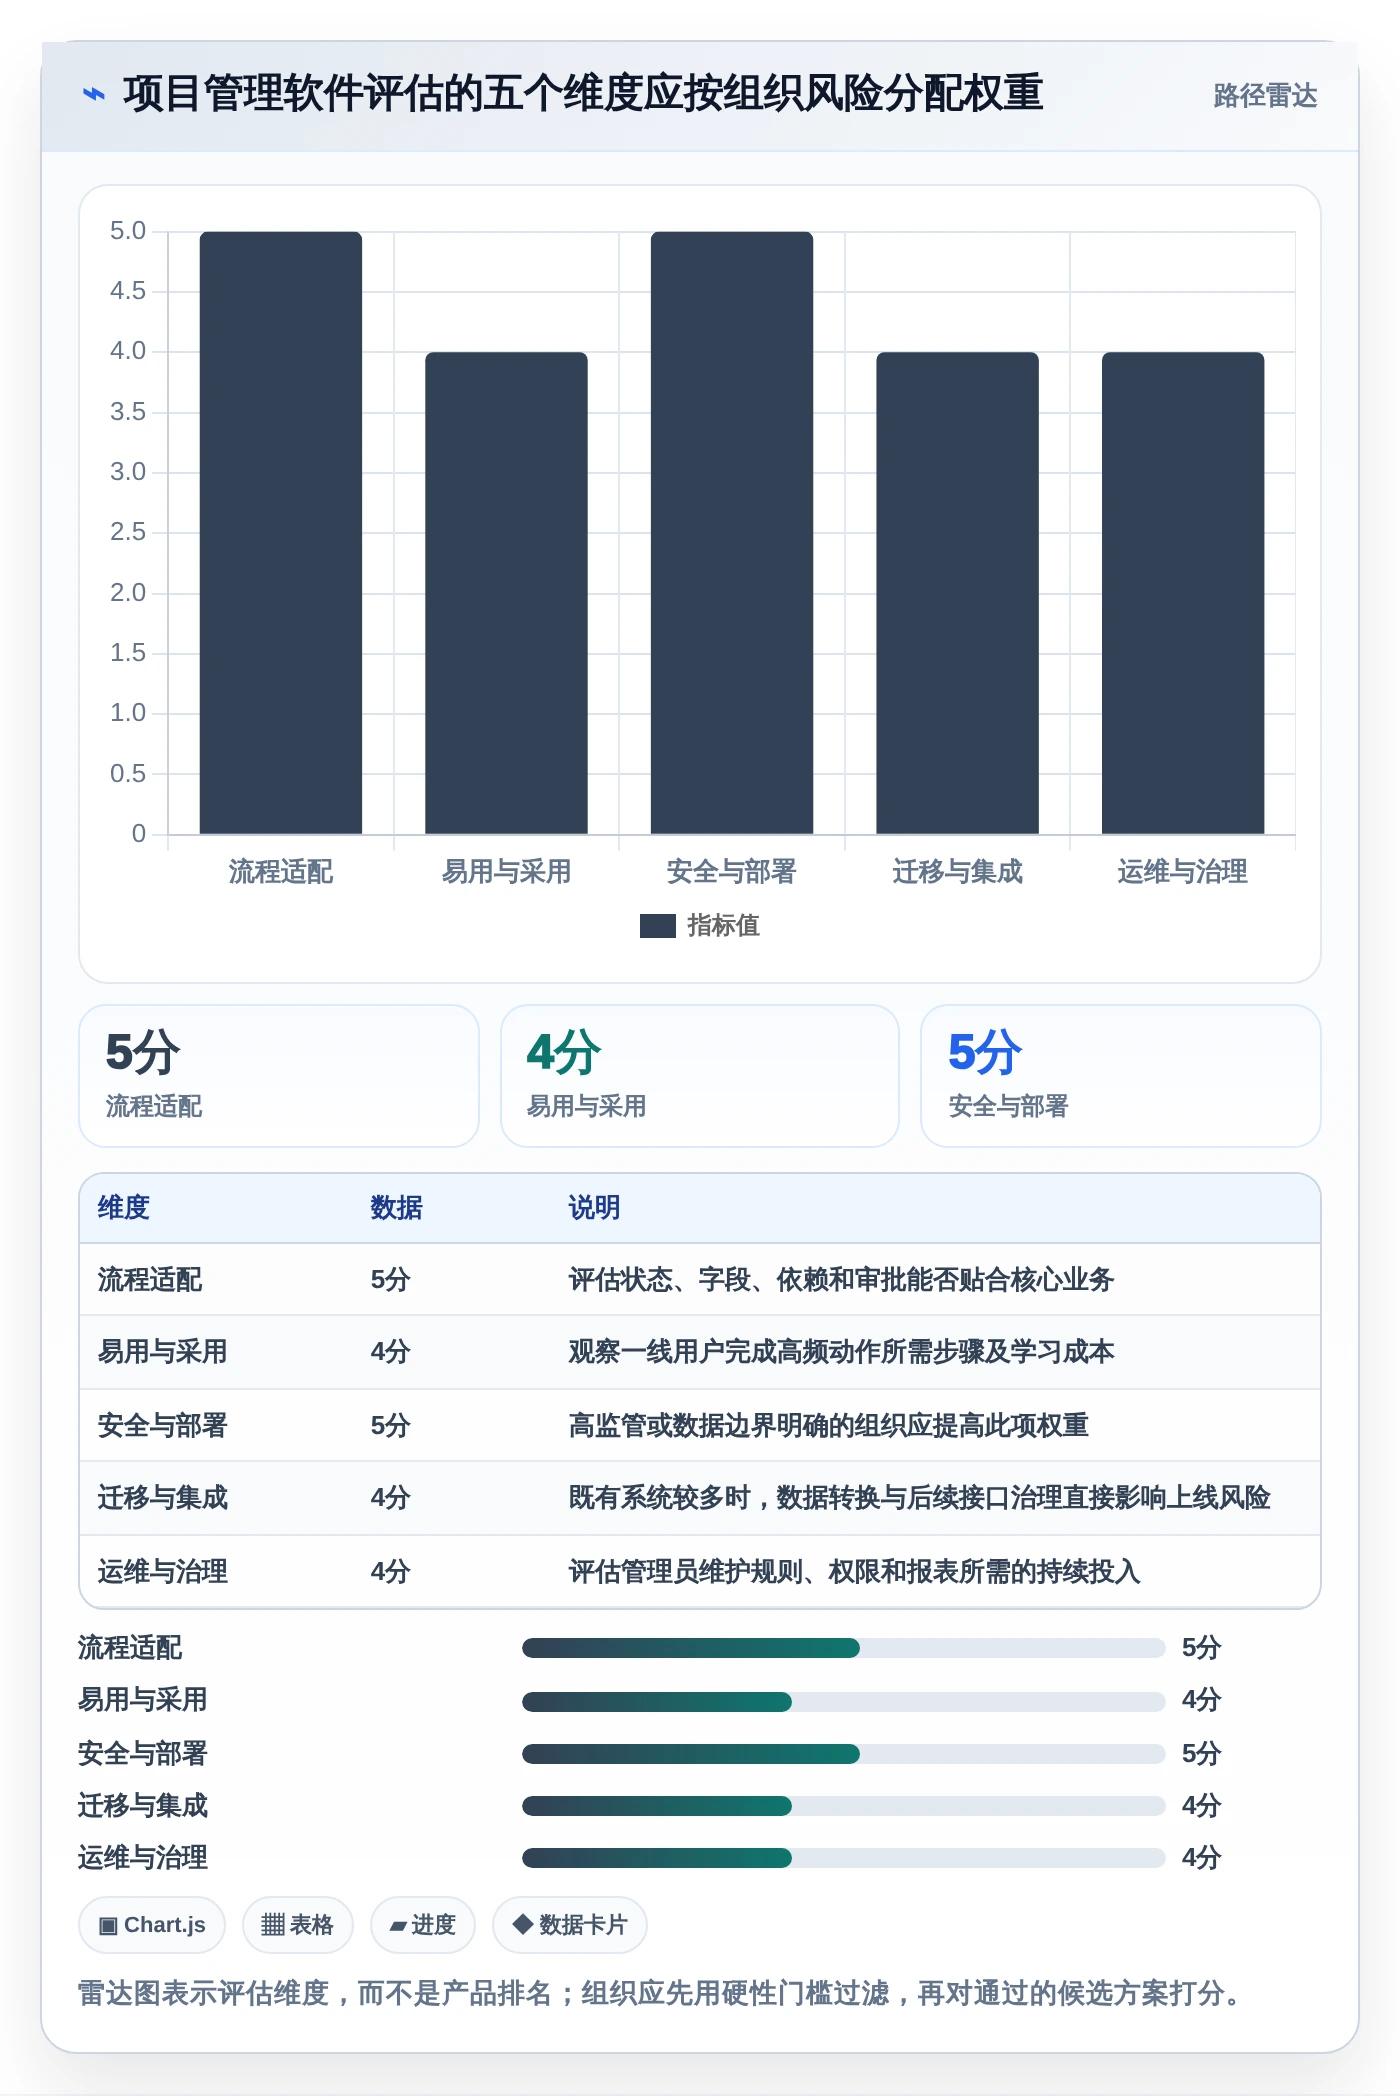This screenshot has width=1400, height=2096.
Task: Select the 迁移与集成 bar in chart
Action: coord(957,593)
